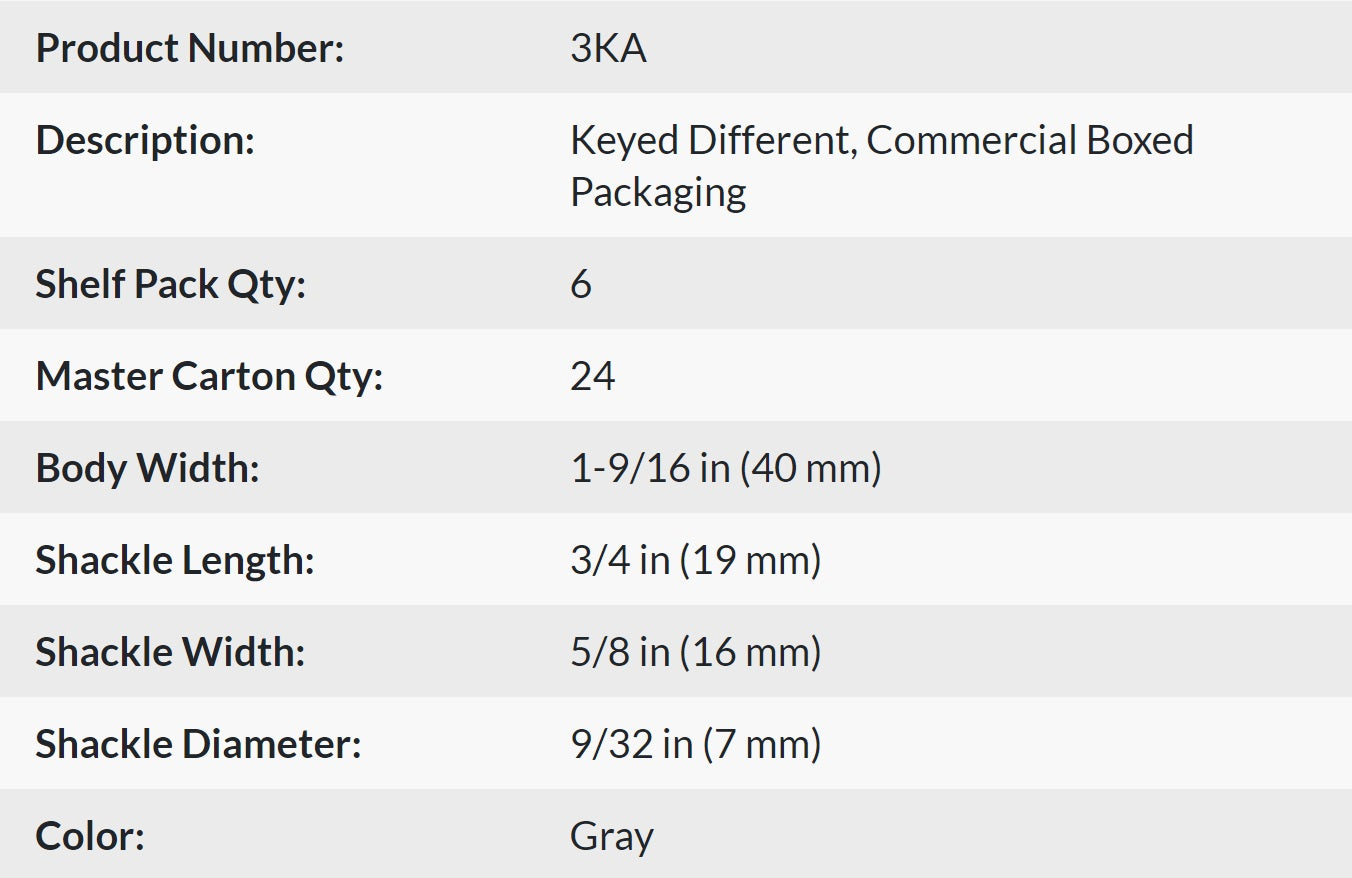
Task: Select the shelf pack quantity value 6
Action: coord(581,284)
